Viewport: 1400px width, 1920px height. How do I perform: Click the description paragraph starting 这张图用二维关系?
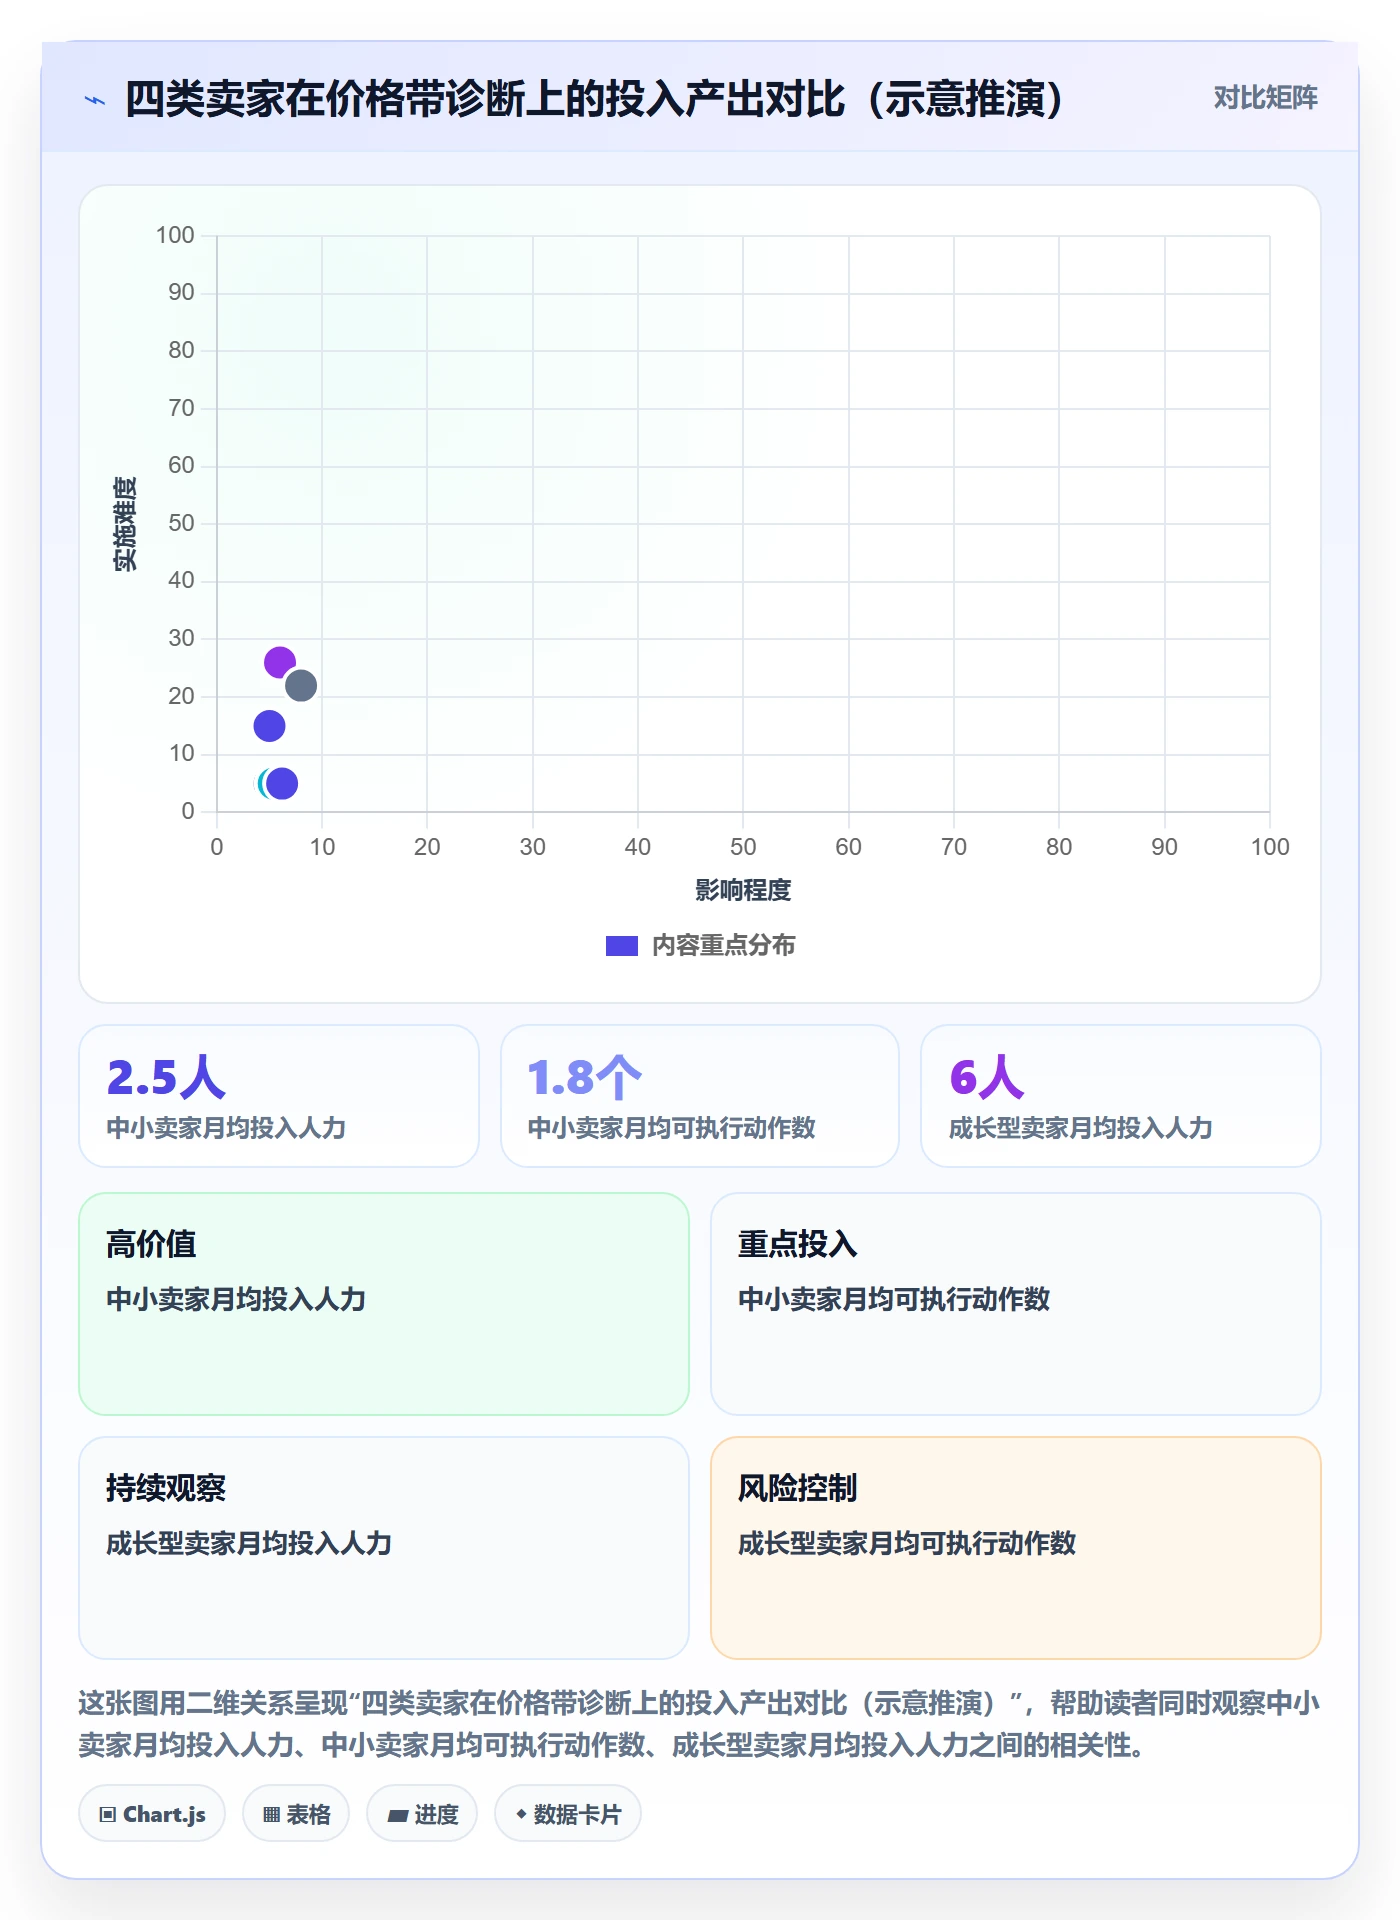(x=699, y=1724)
